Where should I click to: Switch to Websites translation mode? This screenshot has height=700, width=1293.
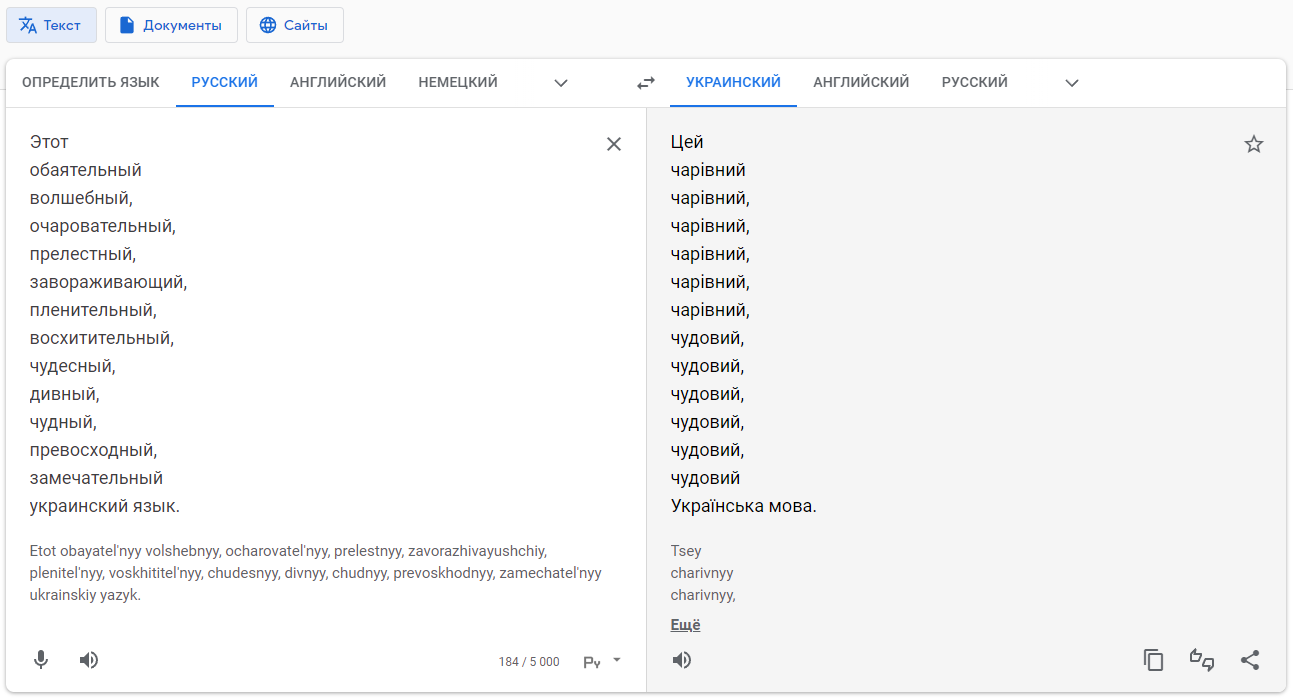click(x=295, y=25)
